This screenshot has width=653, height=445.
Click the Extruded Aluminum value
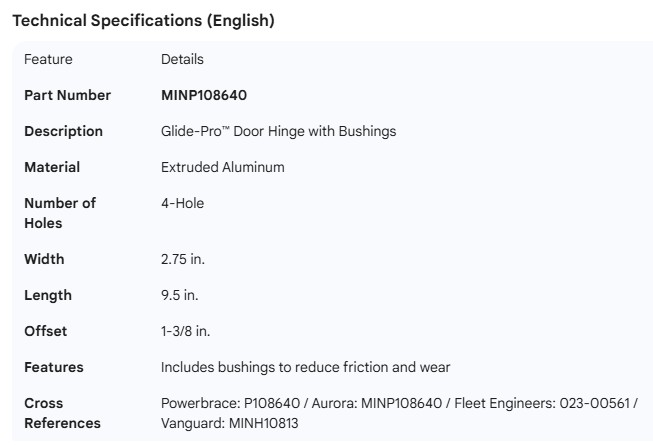point(222,167)
